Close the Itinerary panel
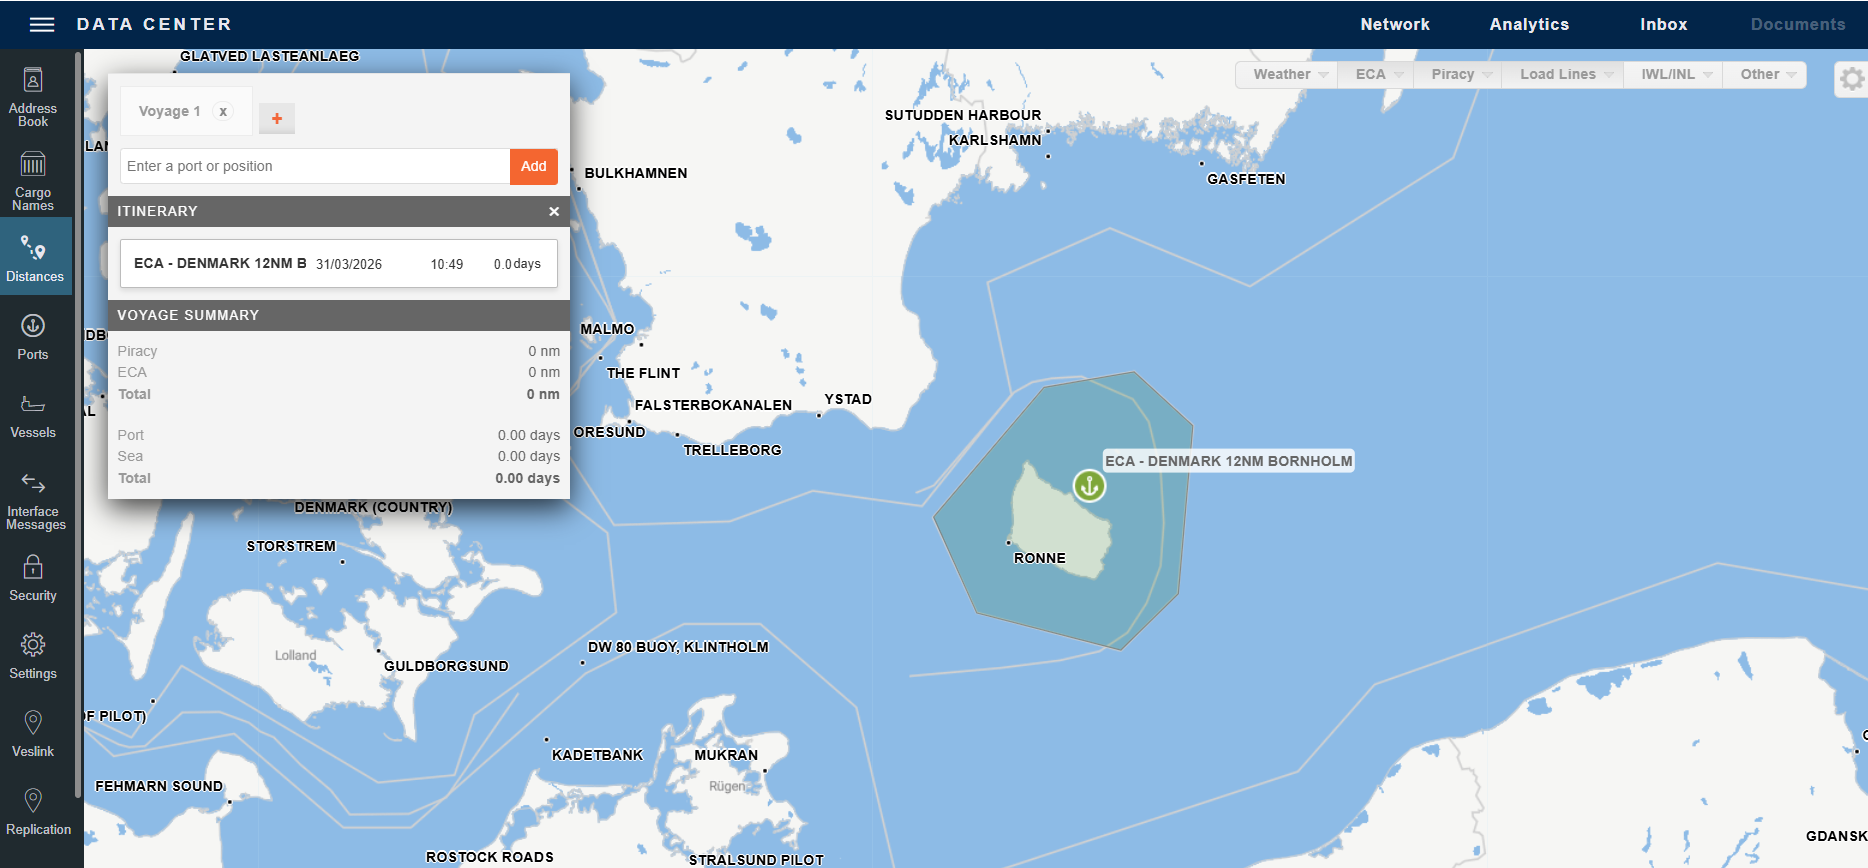Screen dimensions: 1868x868 [x=554, y=211]
